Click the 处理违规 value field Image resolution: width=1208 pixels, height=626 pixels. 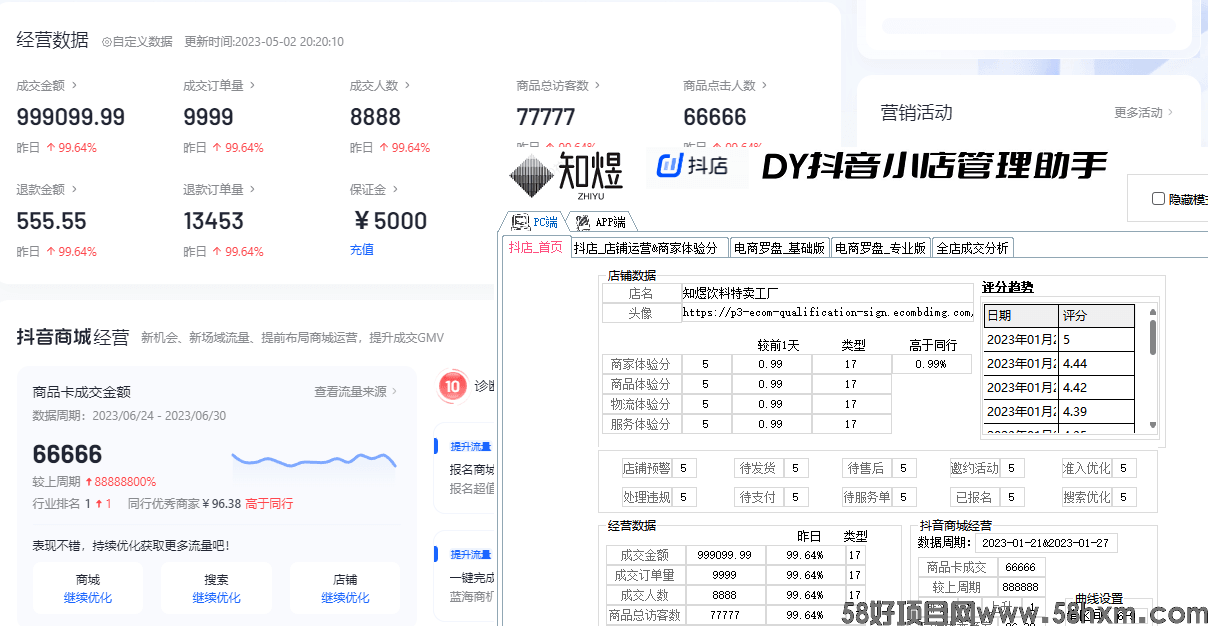click(686, 497)
